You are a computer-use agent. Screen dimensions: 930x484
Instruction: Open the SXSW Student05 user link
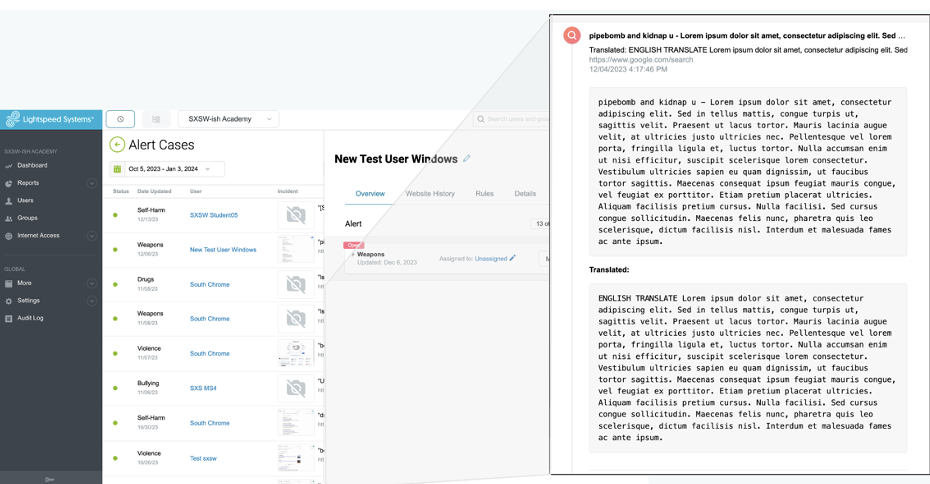click(214, 215)
